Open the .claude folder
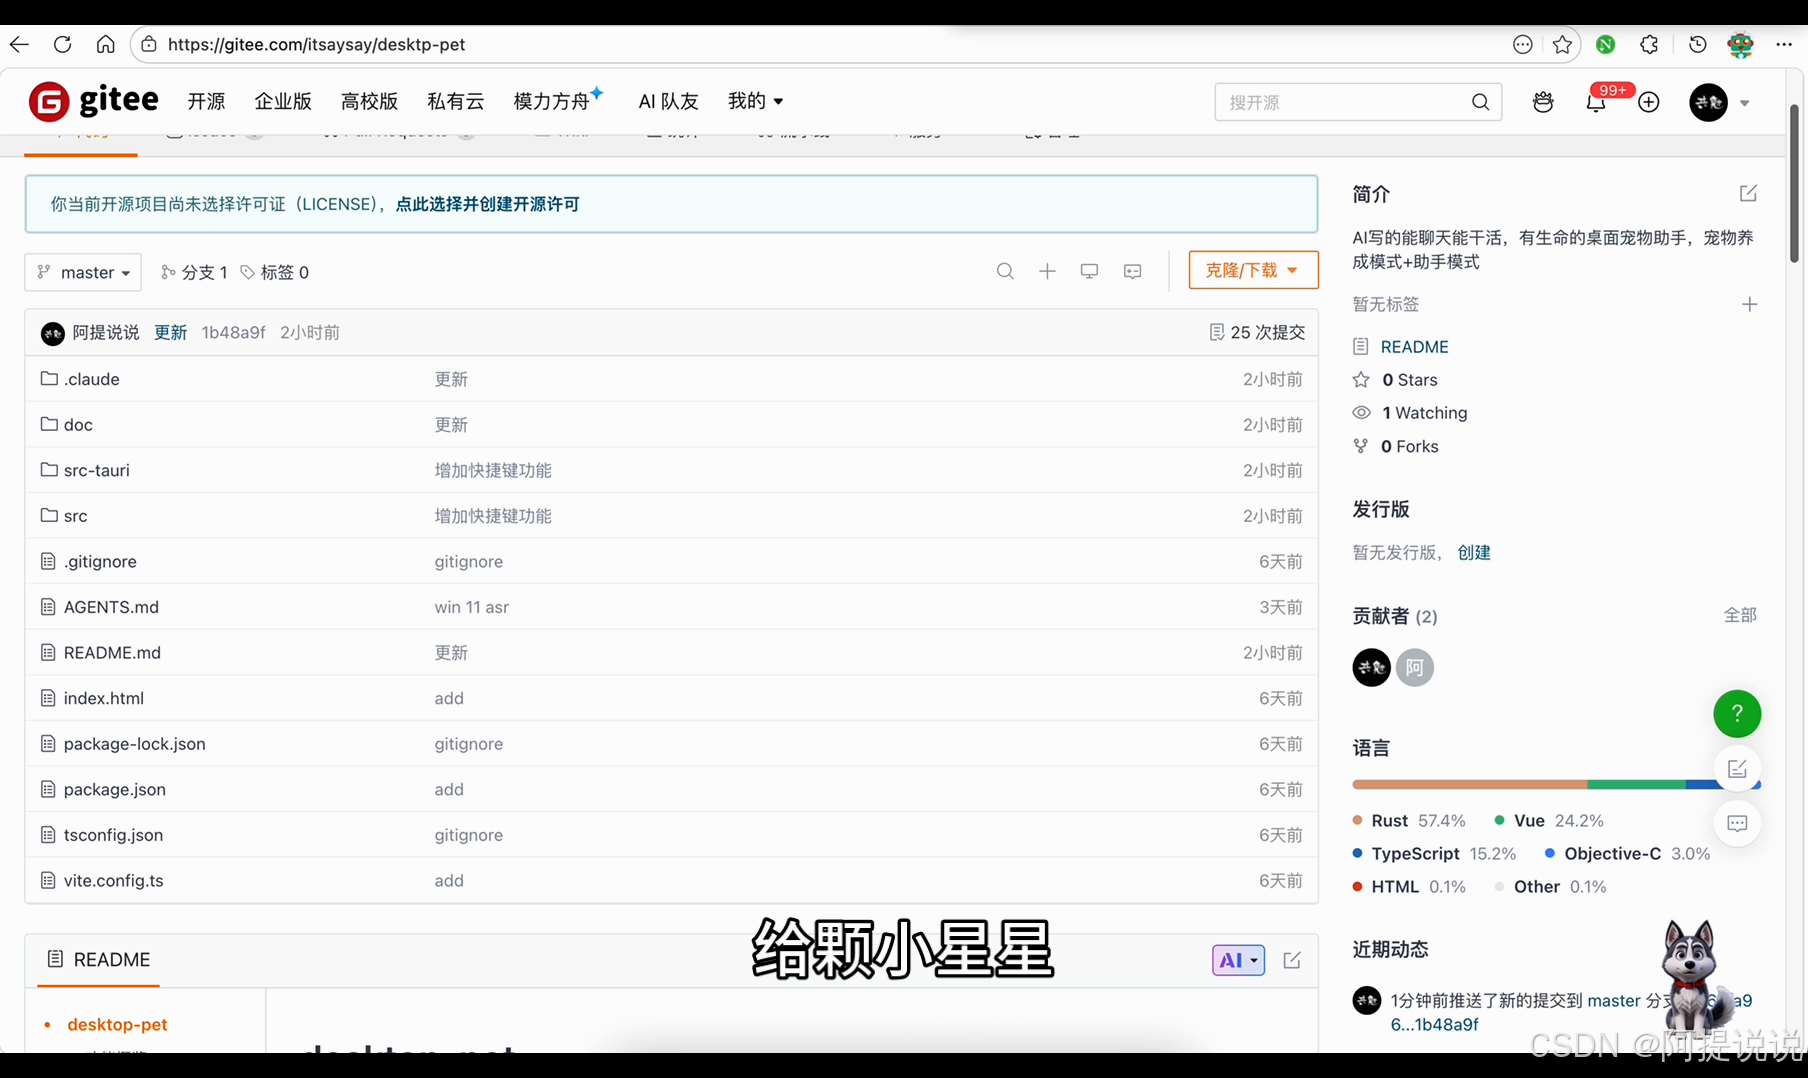The height and width of the screenshot is (1078, 1808). (92, 379)
